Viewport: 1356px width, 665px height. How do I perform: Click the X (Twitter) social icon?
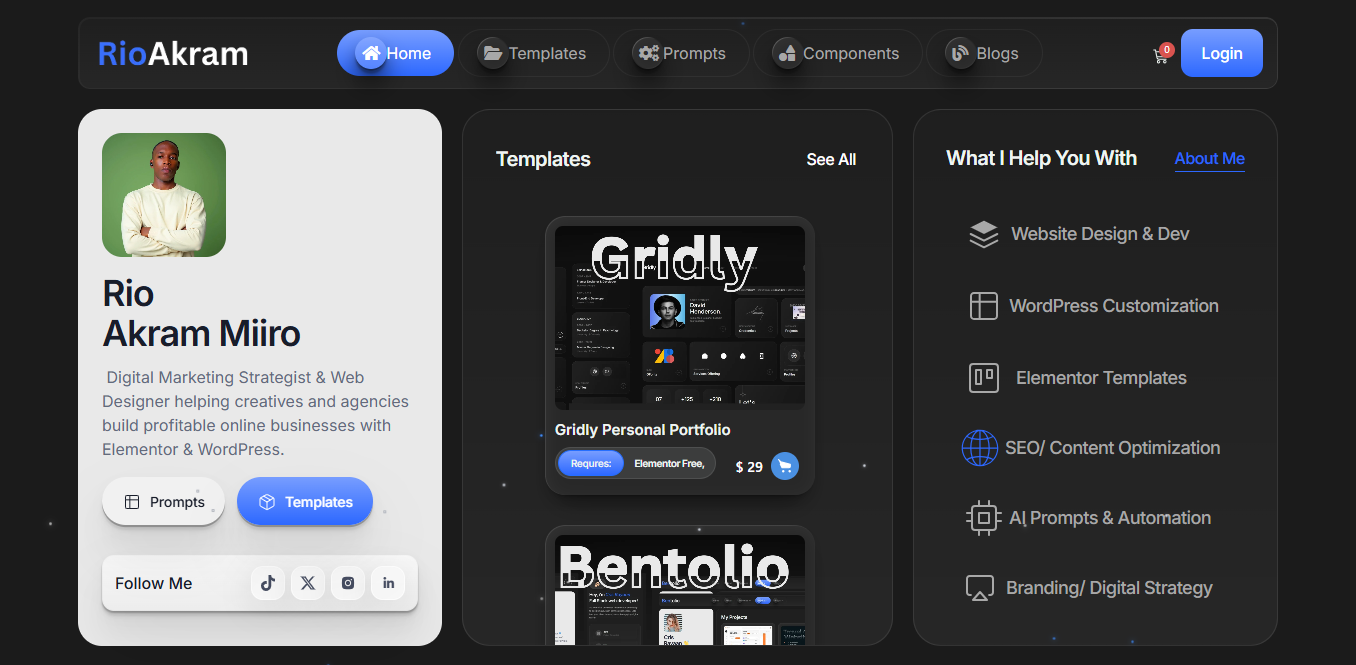(308, 583)
